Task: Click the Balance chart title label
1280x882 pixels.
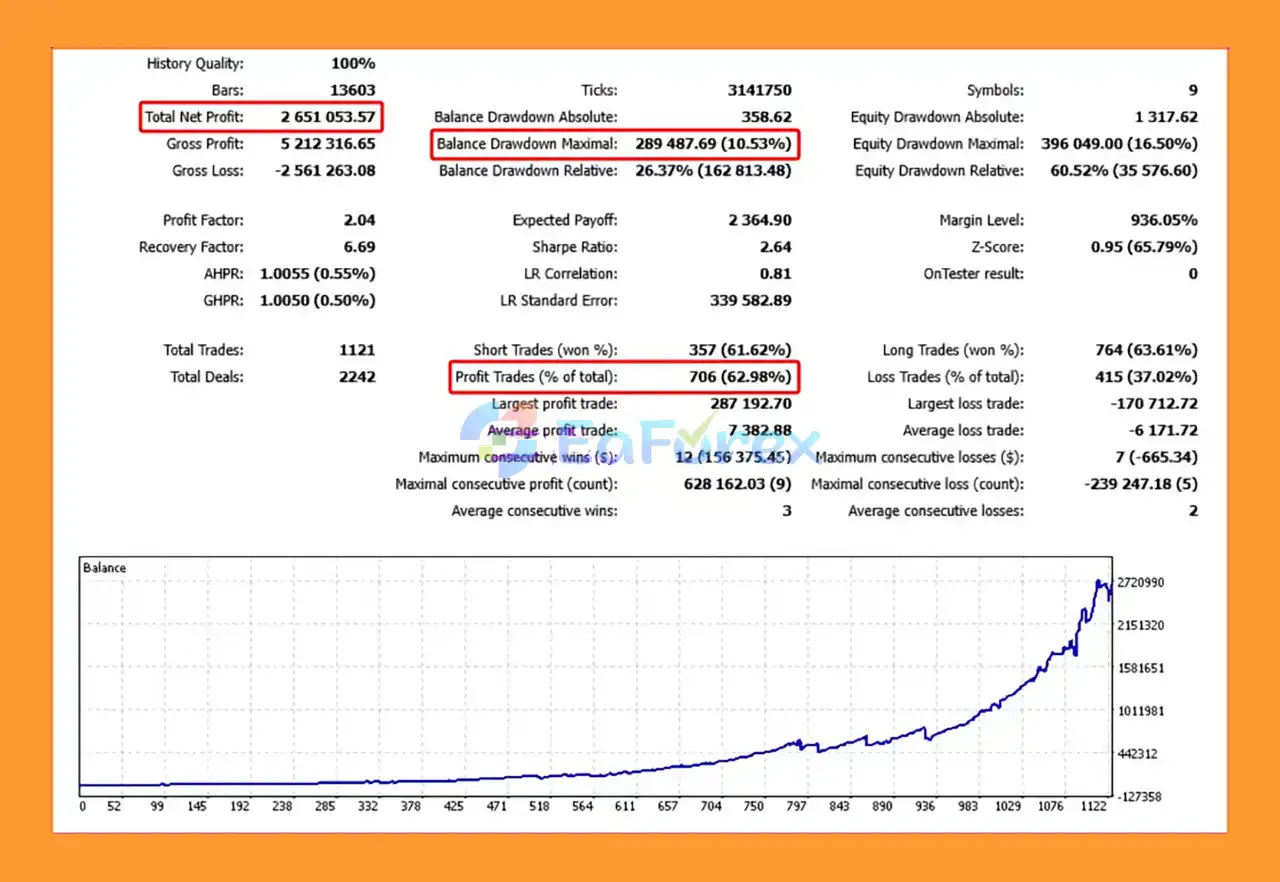Action: 105,568
